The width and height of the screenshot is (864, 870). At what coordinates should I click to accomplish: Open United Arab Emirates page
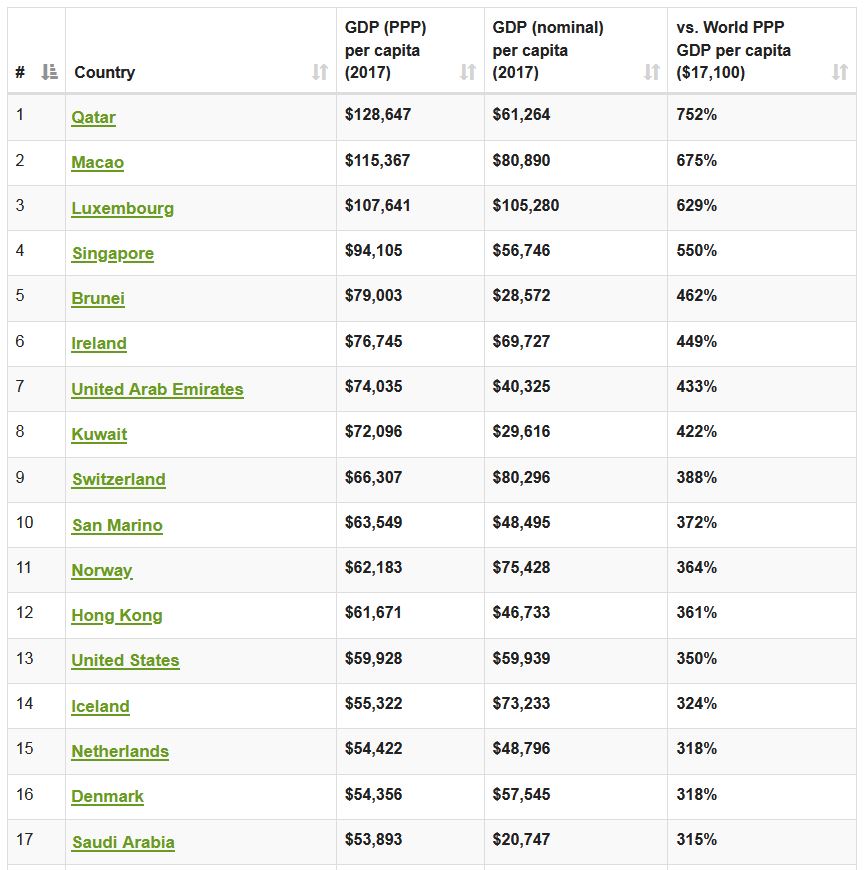pos(156,389)
